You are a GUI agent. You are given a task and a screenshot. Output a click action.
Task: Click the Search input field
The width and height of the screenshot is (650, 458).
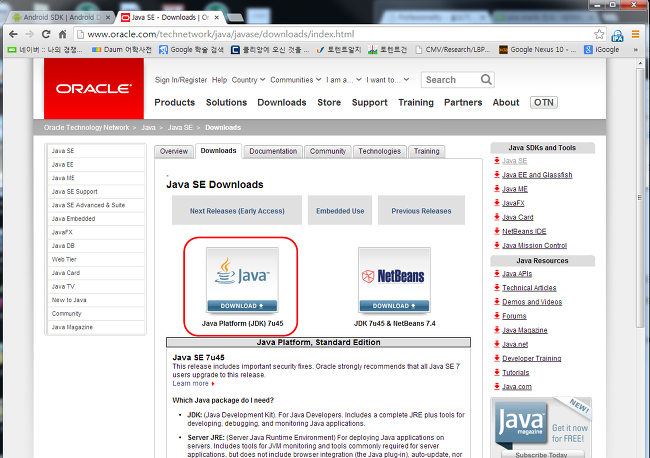tap(451, 80)
